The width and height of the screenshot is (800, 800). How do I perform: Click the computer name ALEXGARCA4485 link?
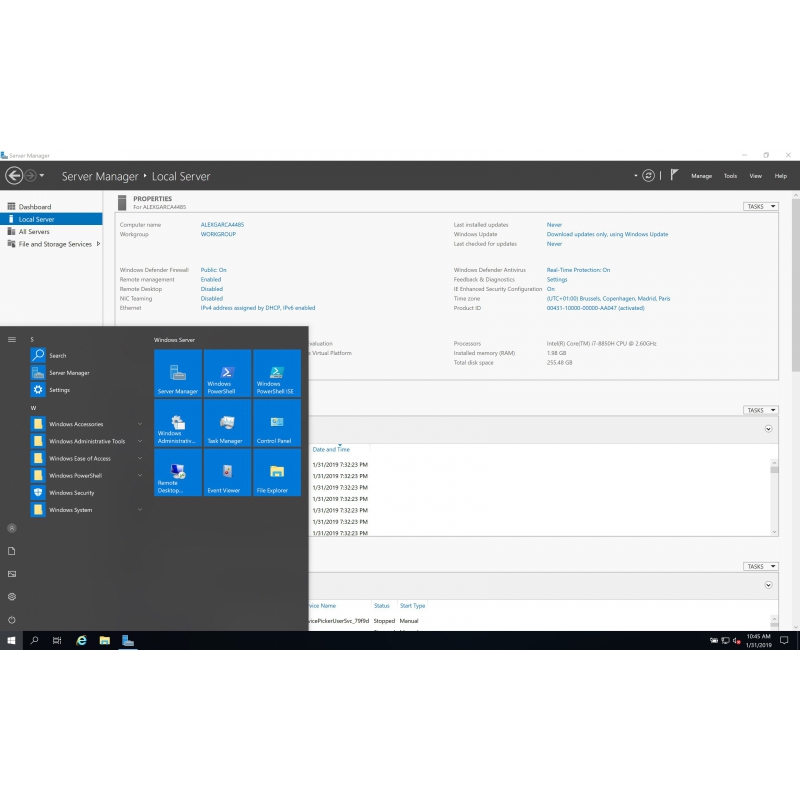(222, 225)
